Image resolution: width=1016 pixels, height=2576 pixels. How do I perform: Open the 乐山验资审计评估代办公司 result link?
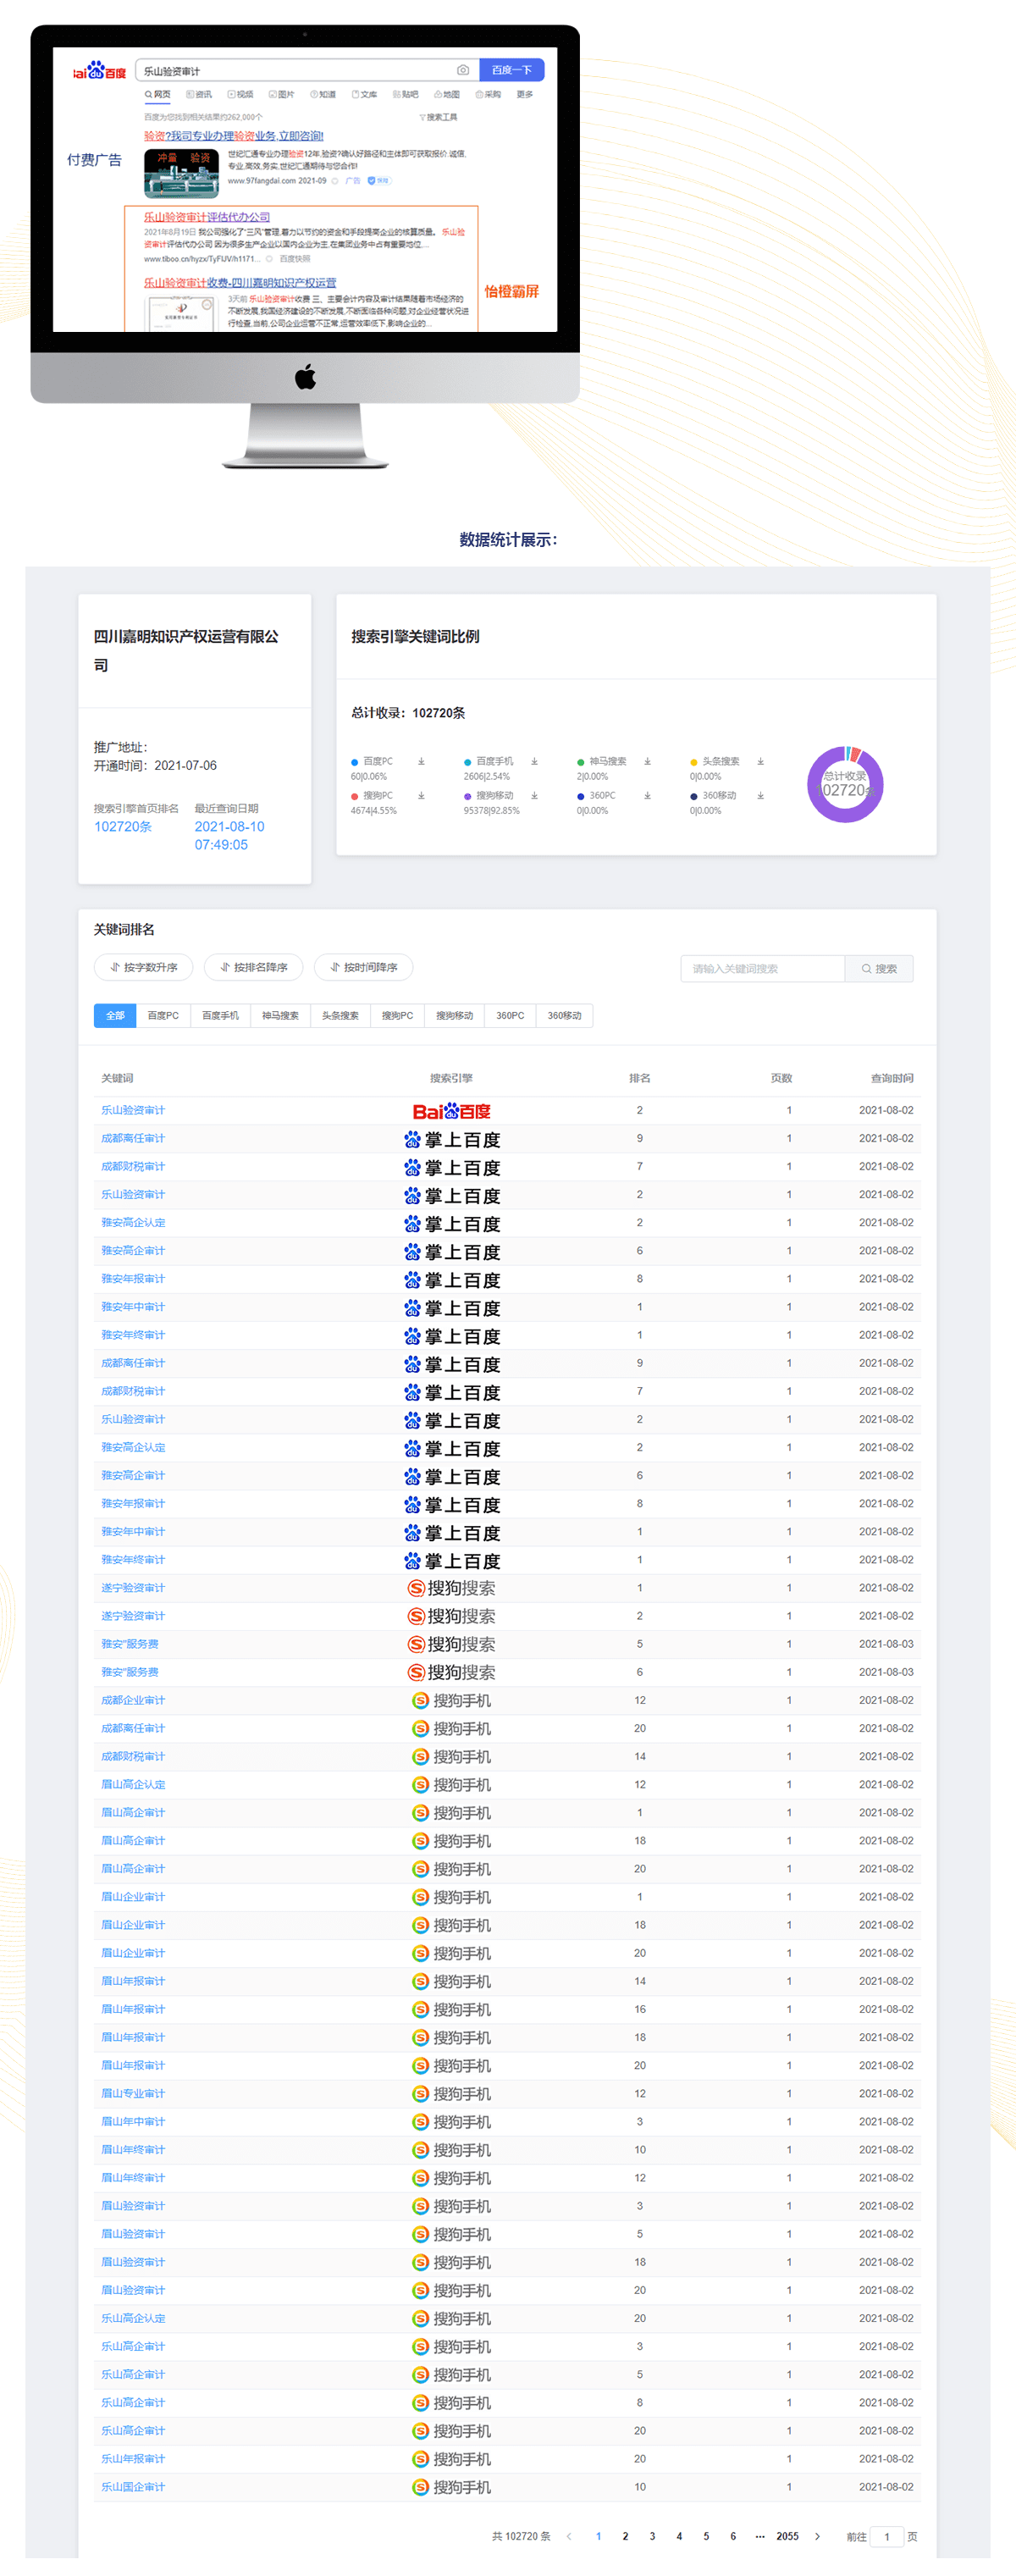207,217
